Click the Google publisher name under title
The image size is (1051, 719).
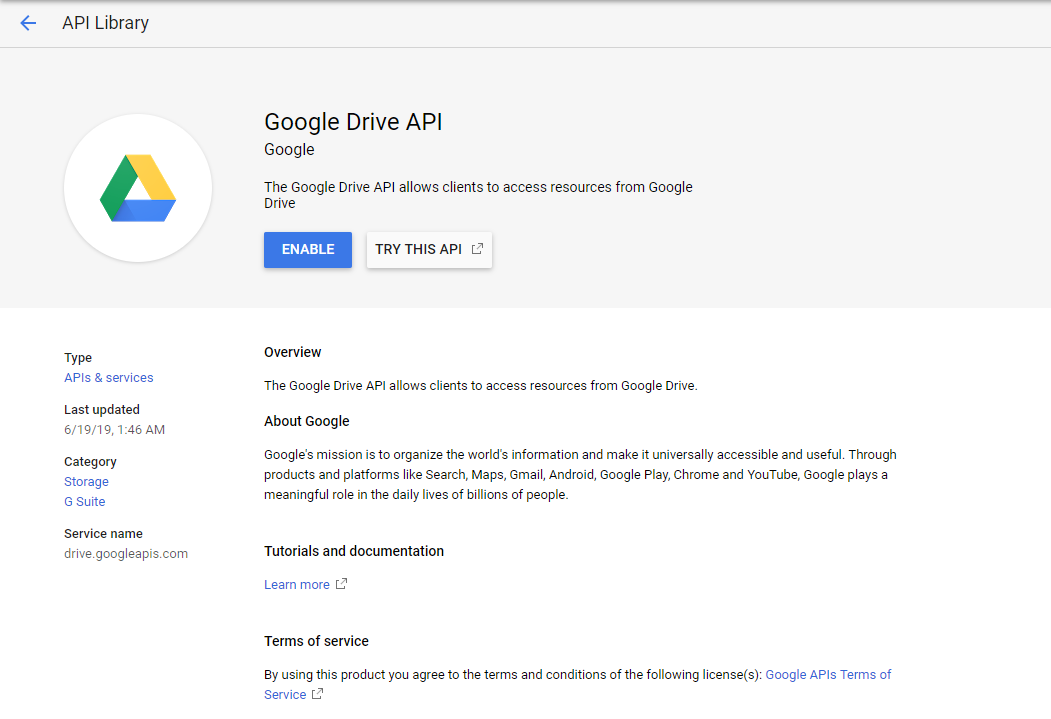click(x=289, y=150)
